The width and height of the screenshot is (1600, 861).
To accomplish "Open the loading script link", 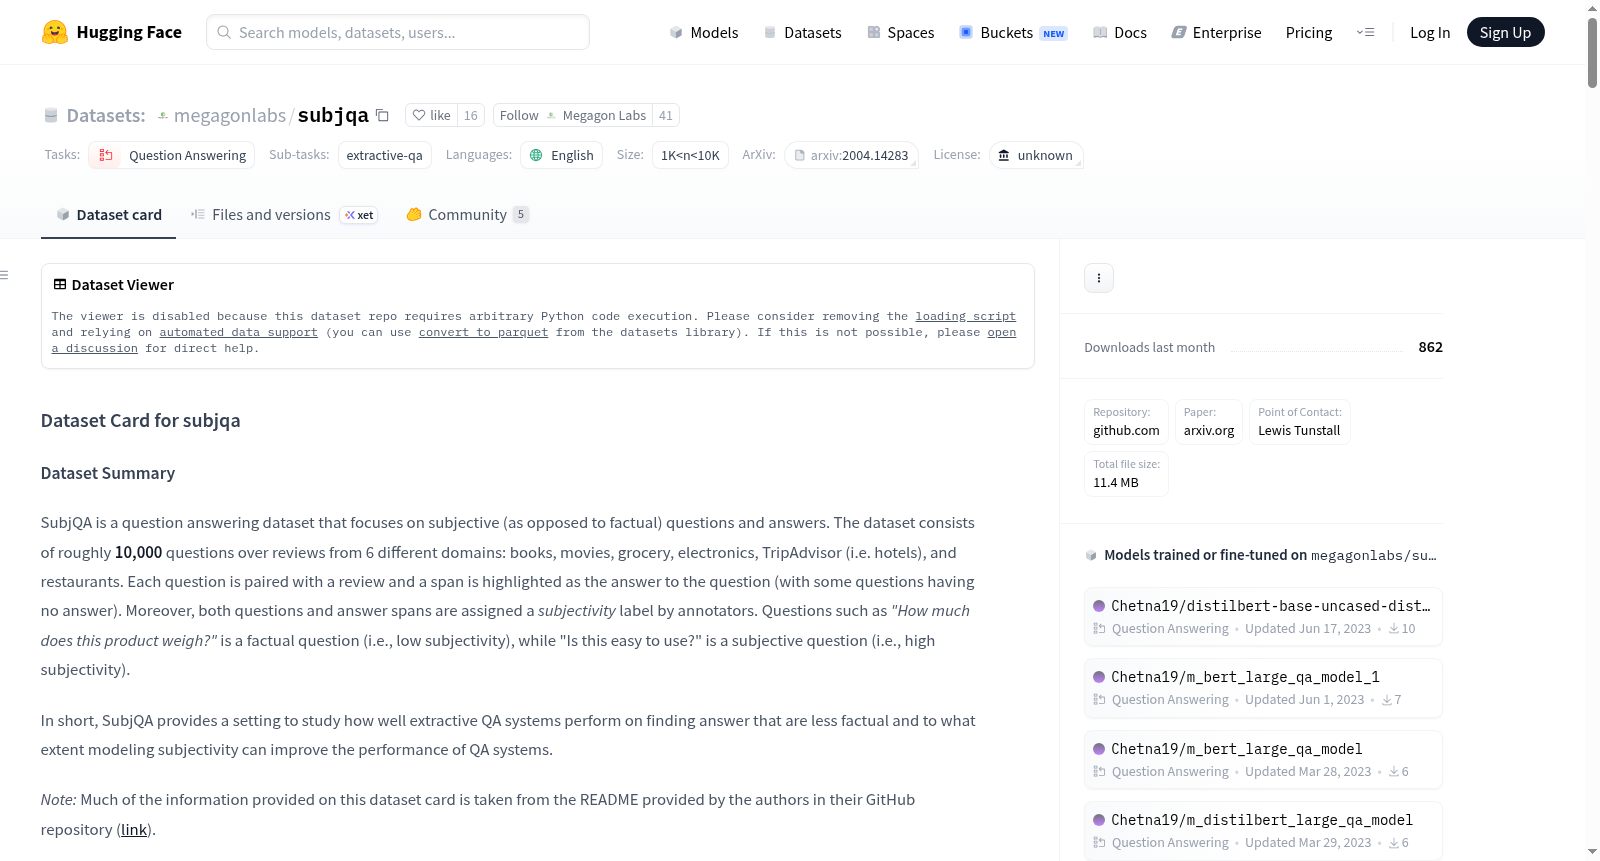I will click(x=965, y=316).
